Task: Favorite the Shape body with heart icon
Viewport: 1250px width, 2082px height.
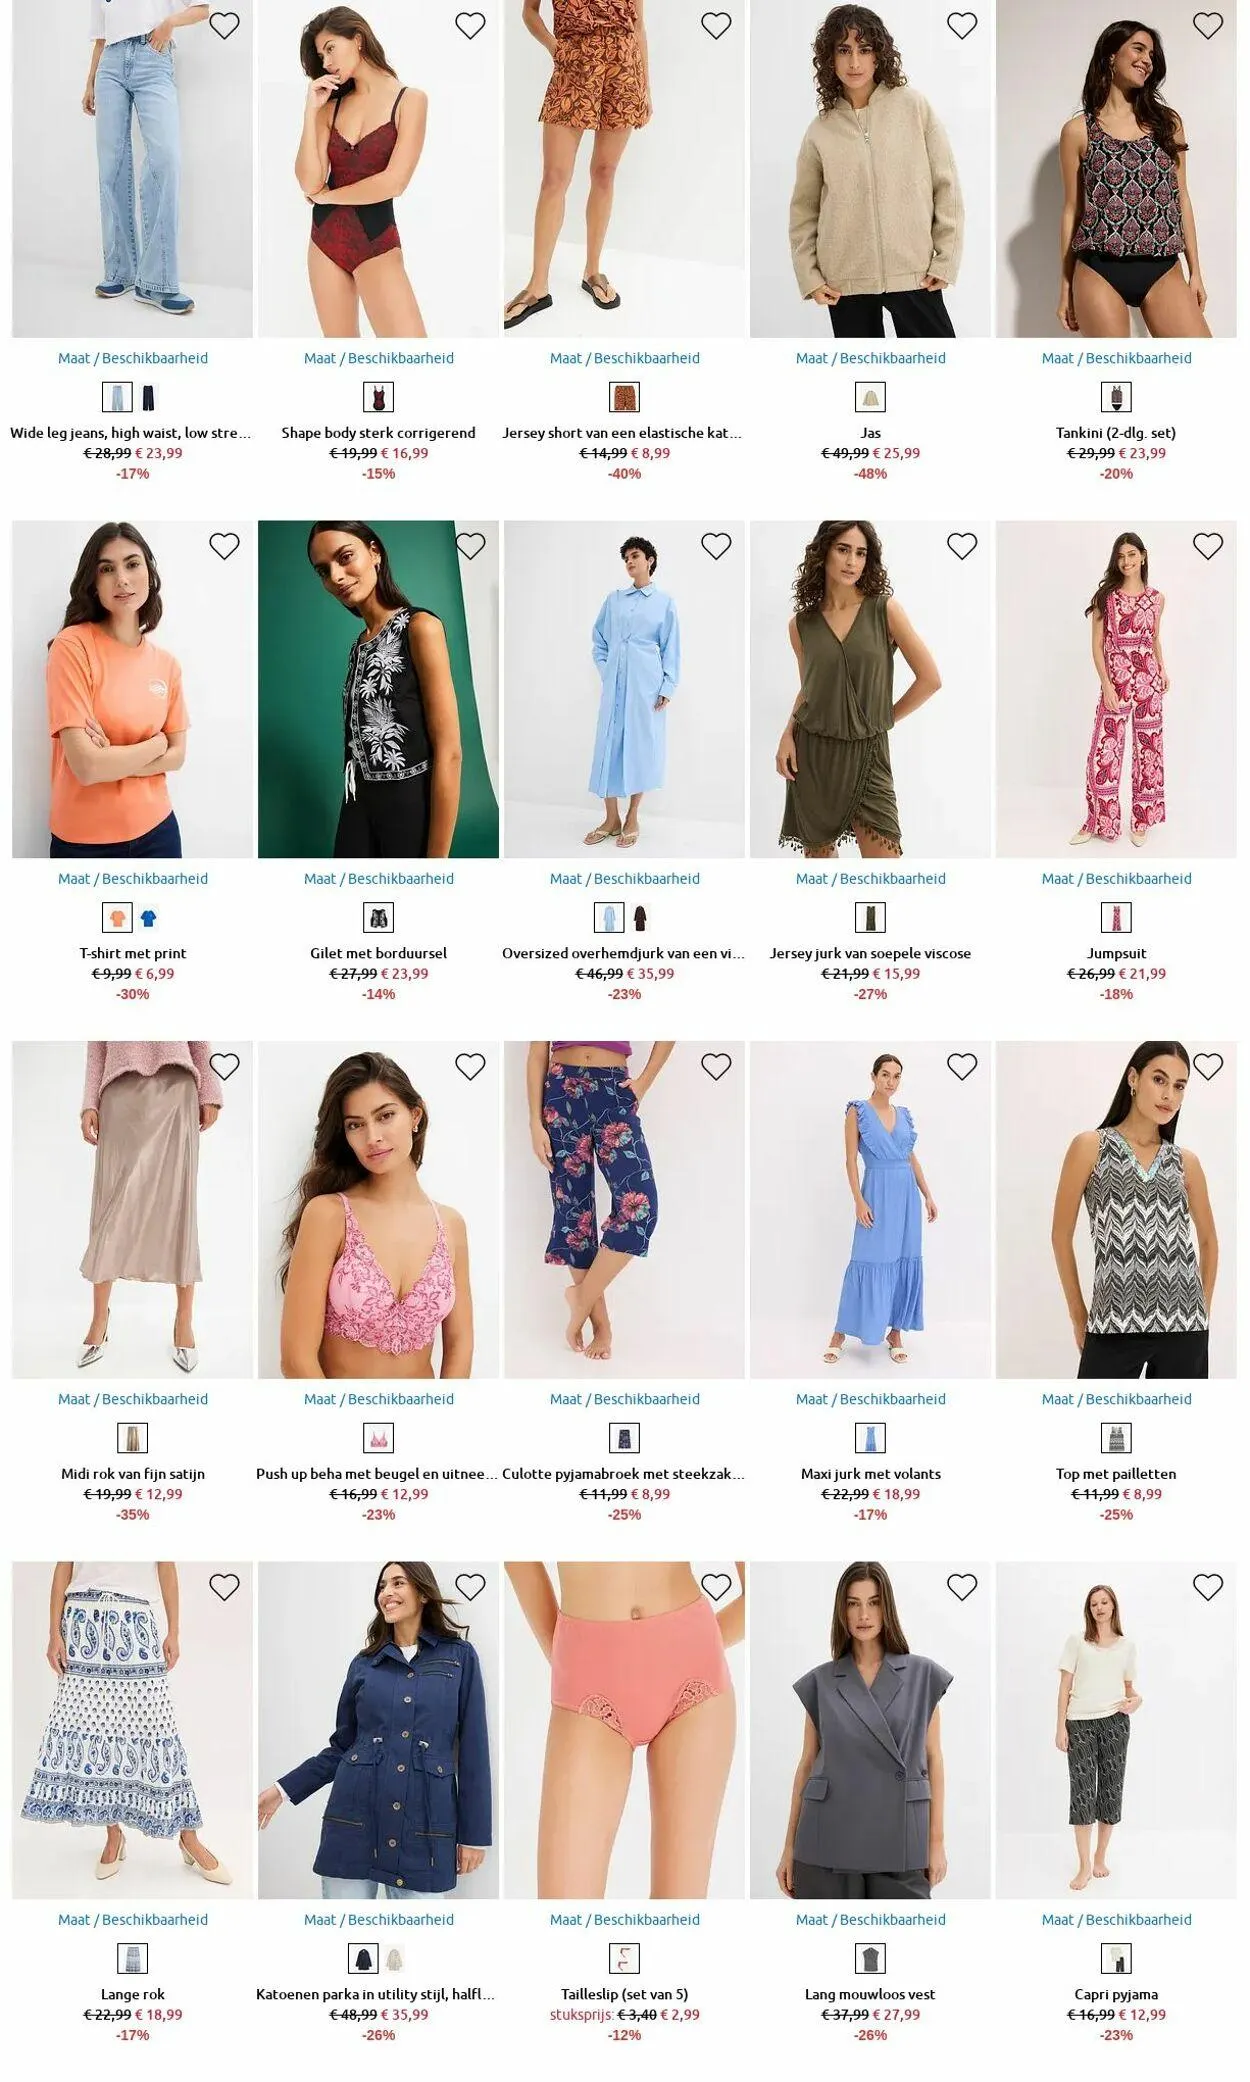Action: coord(470,26)
